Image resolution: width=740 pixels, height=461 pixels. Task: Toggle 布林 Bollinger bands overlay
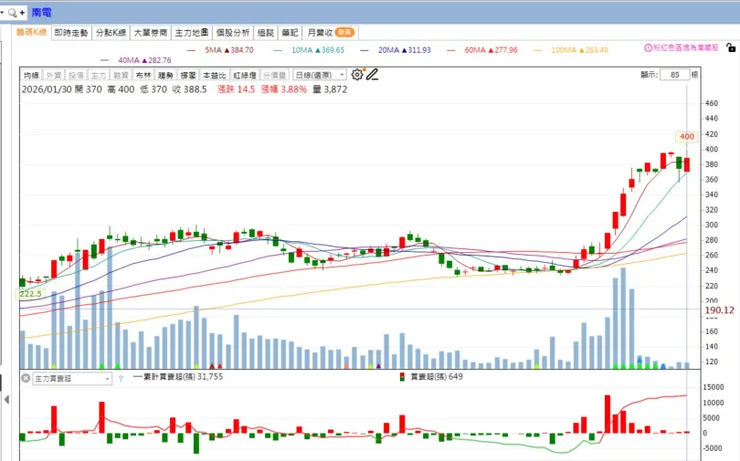(x=143, y=75)
